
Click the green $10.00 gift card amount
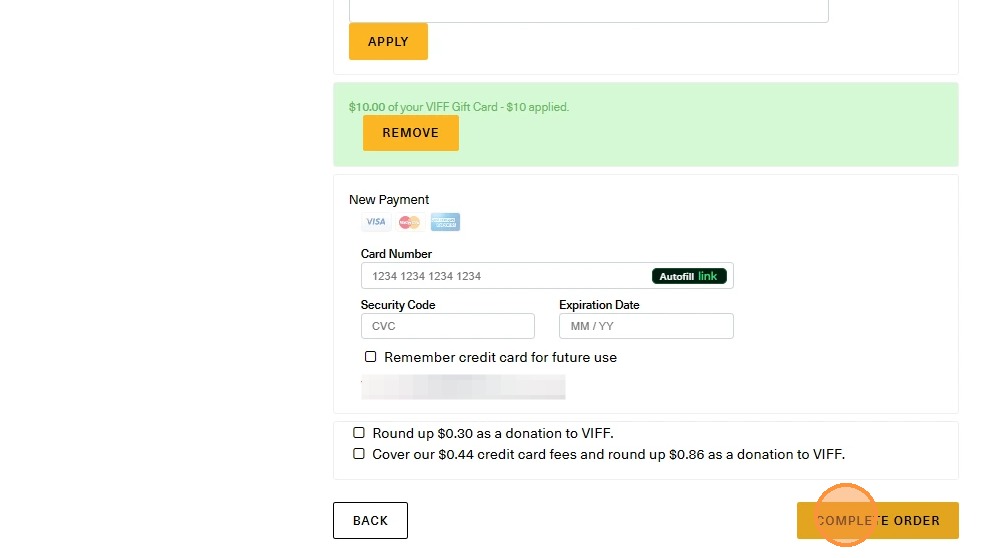point(366,107)
